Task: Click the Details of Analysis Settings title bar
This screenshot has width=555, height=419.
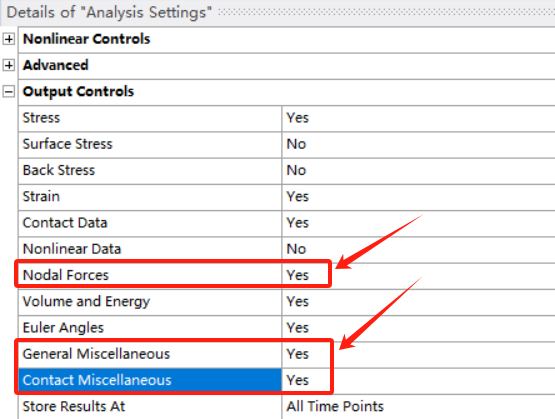Action: [x=278, y=12]
